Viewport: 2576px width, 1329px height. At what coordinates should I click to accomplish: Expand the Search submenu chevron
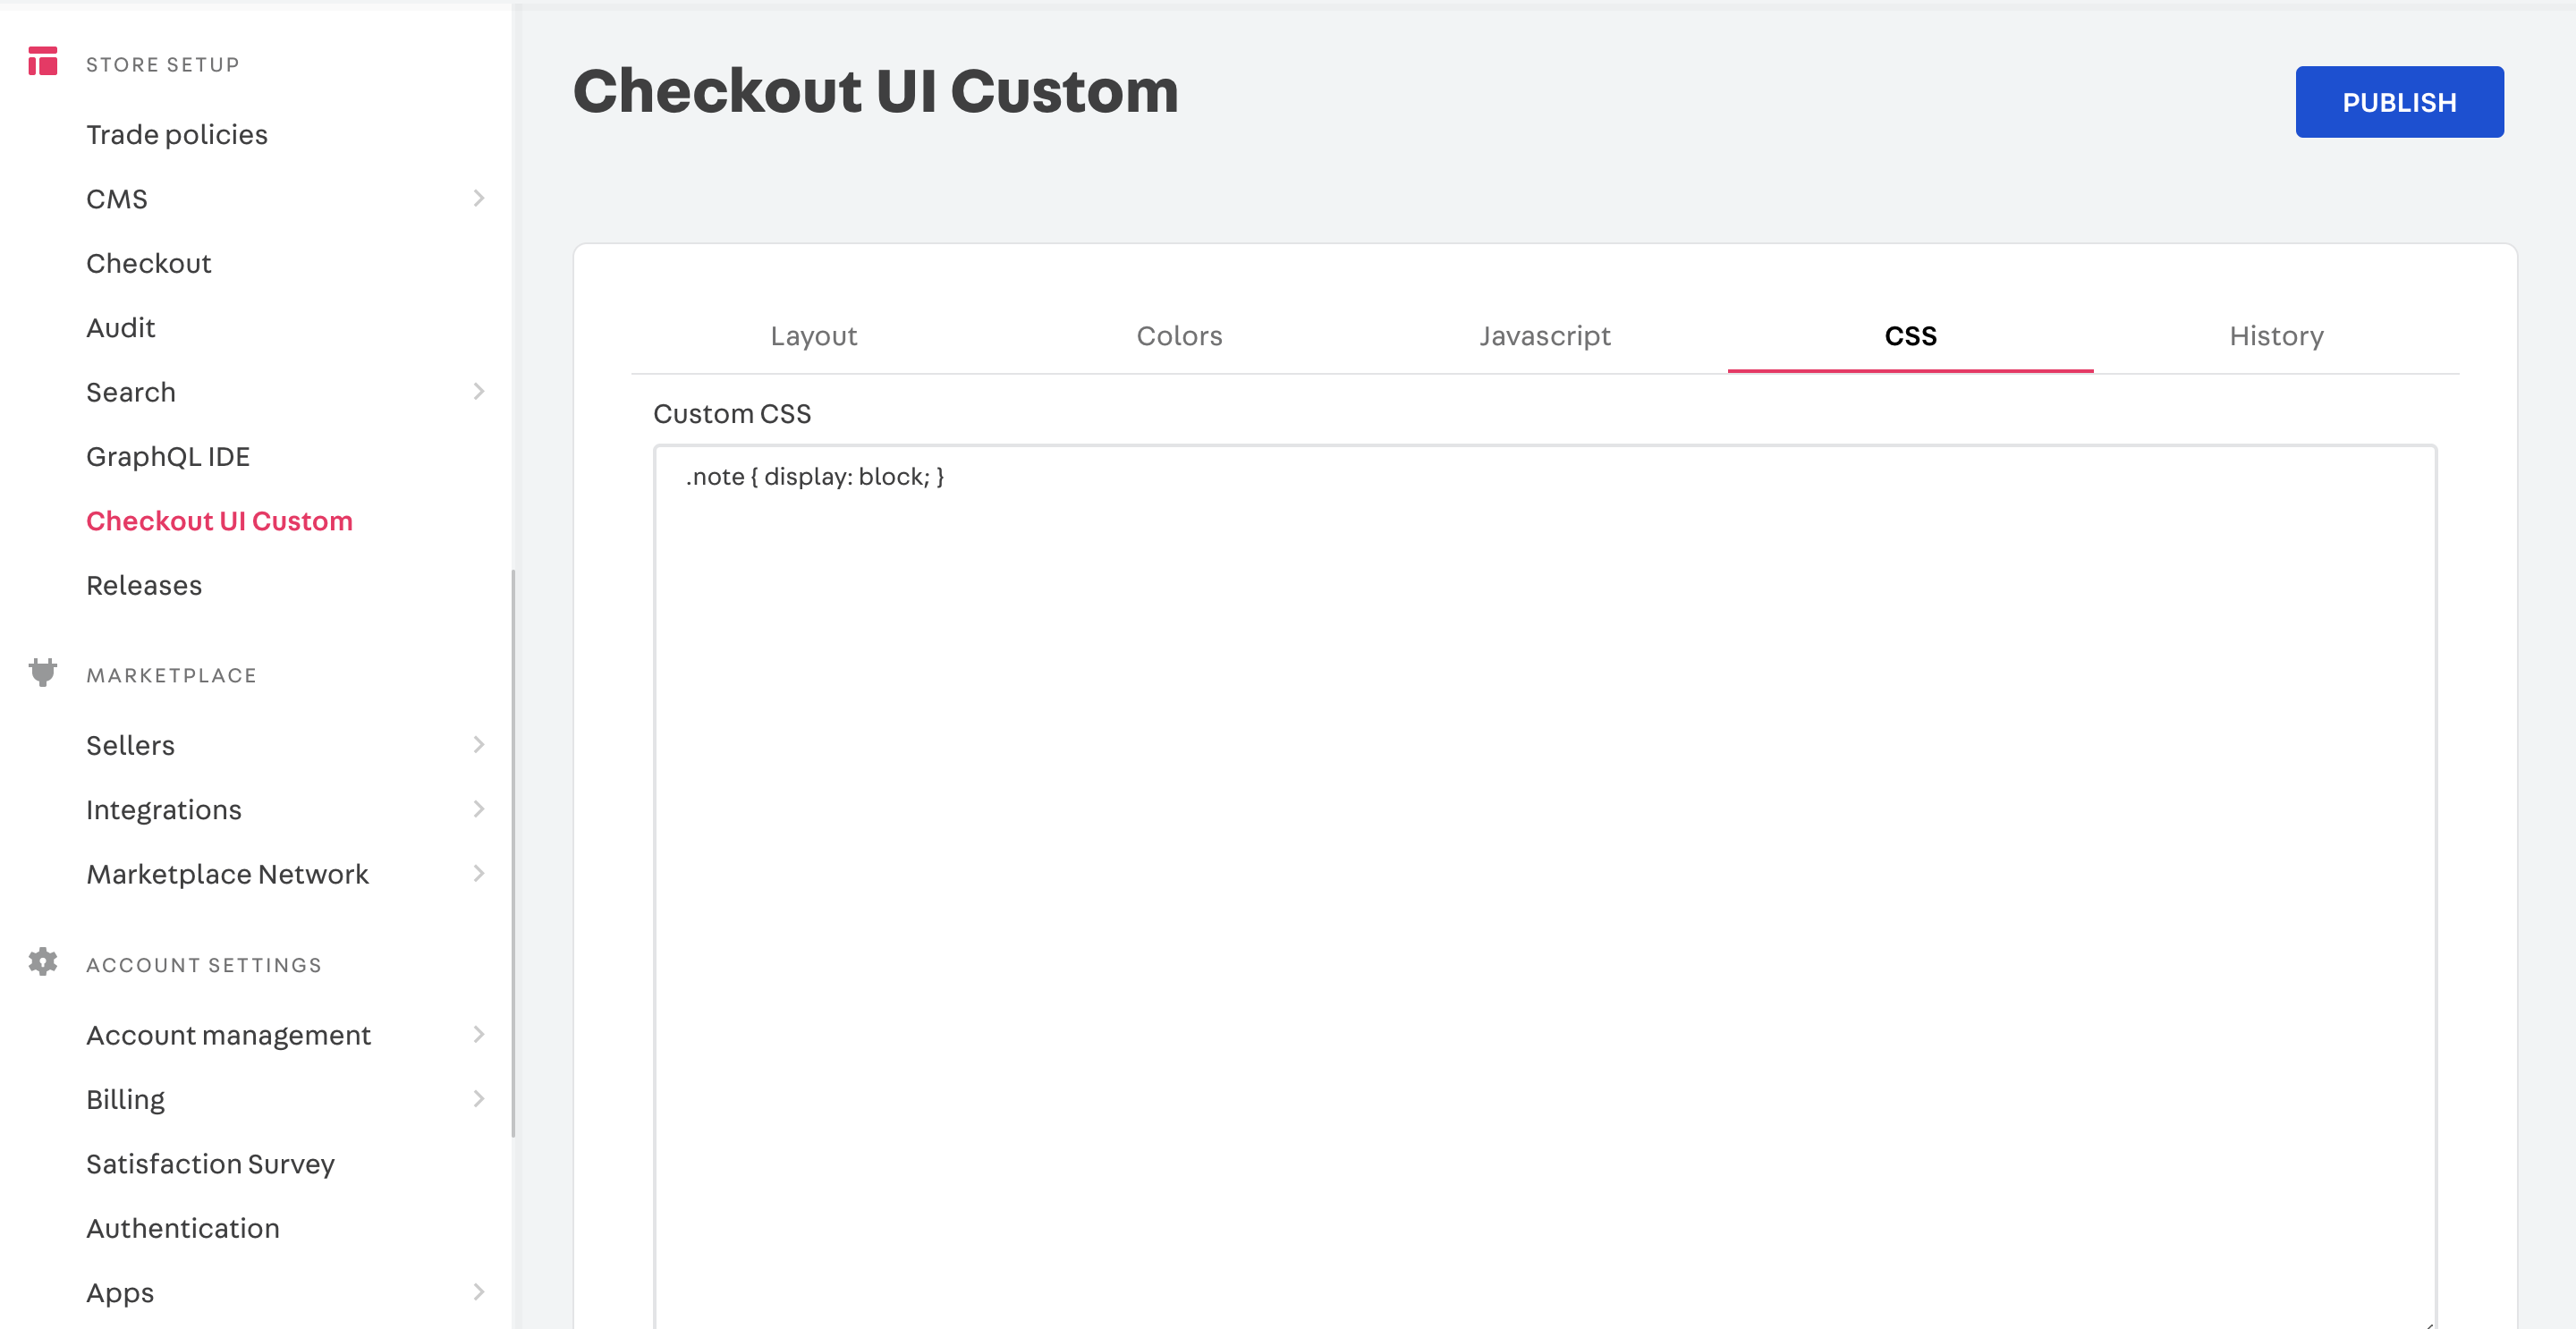478,391
